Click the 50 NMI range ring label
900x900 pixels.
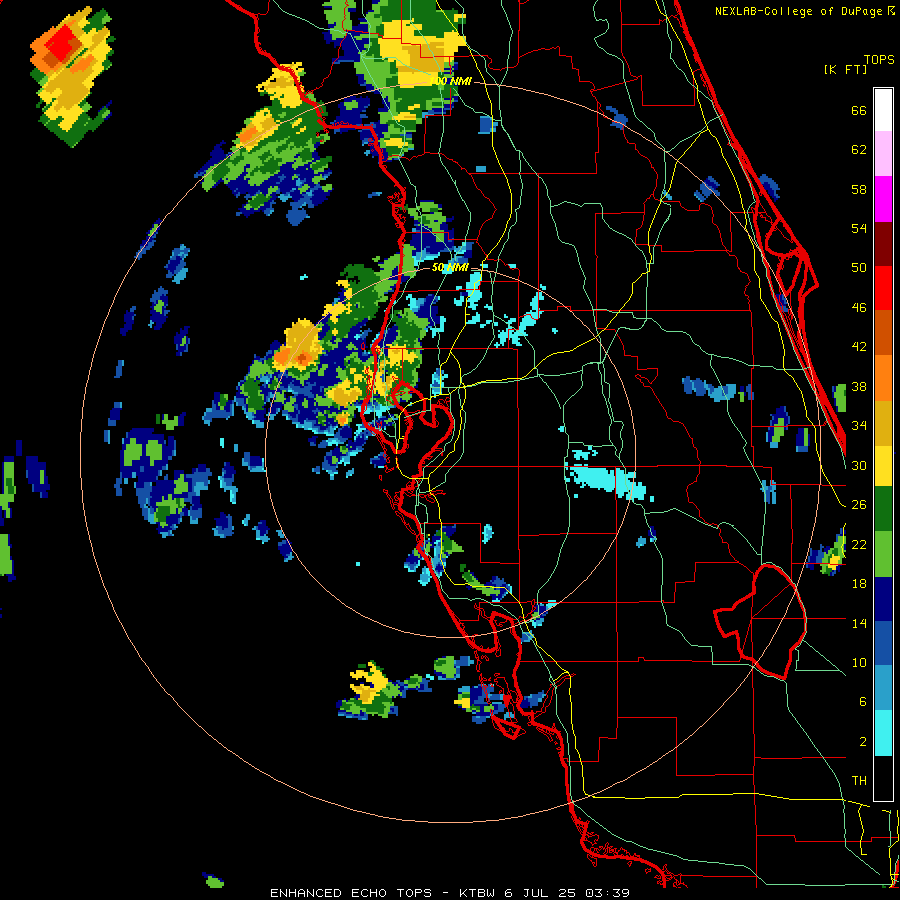click(450, 267)
